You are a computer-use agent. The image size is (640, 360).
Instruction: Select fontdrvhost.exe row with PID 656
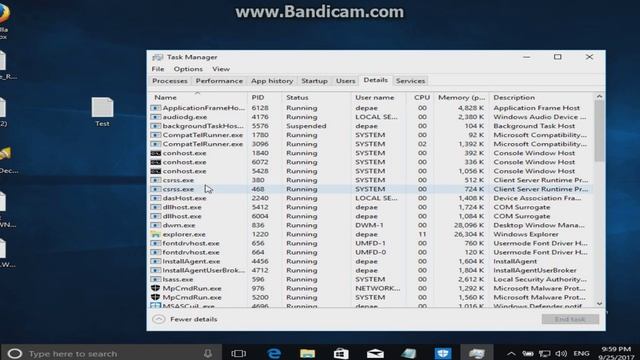371,243
